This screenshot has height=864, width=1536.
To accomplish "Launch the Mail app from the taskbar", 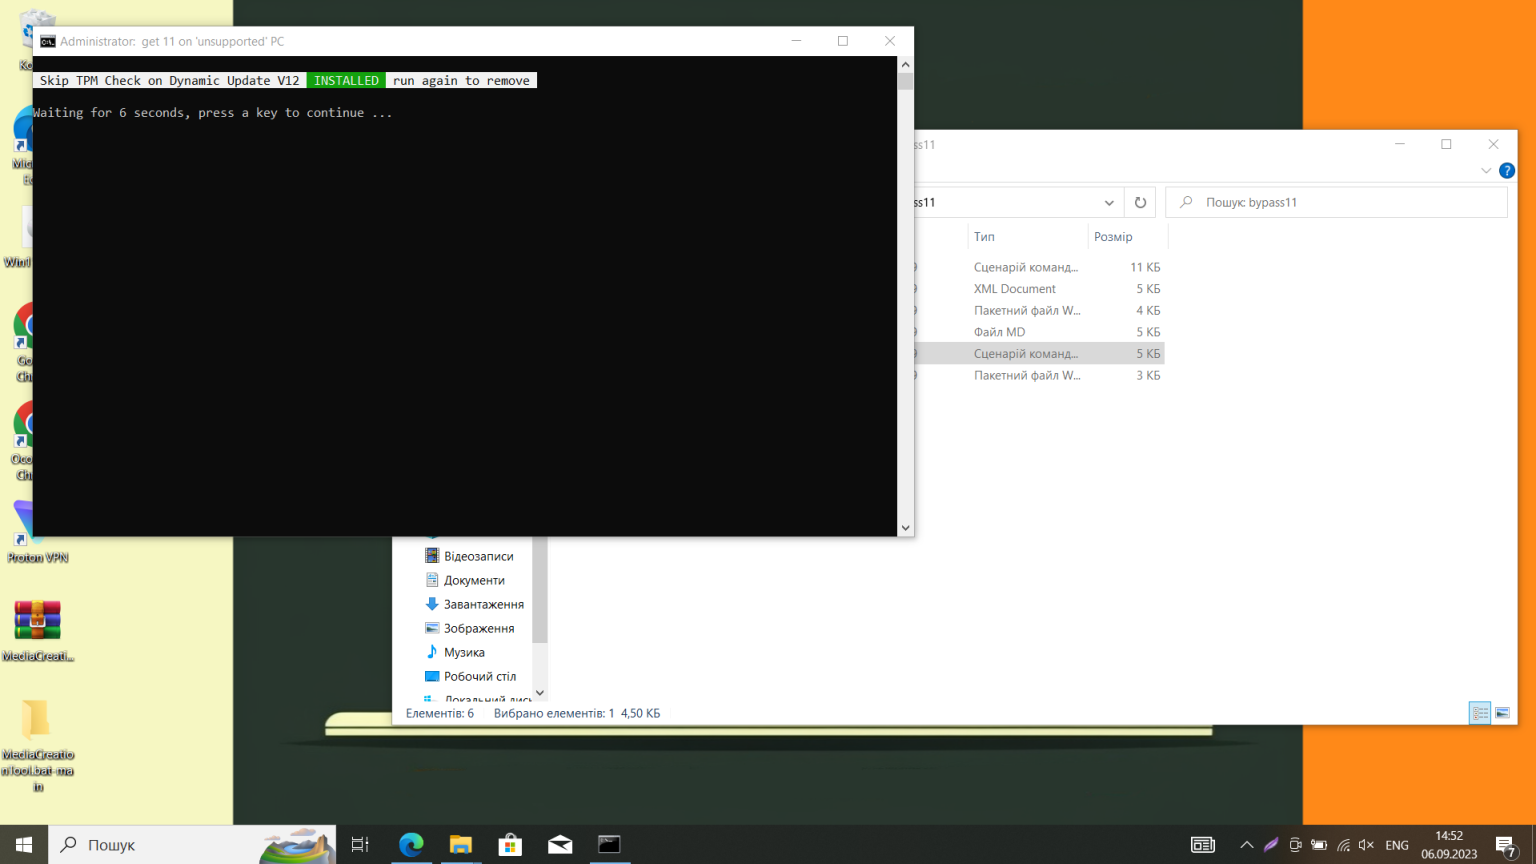I will (560, 845).
